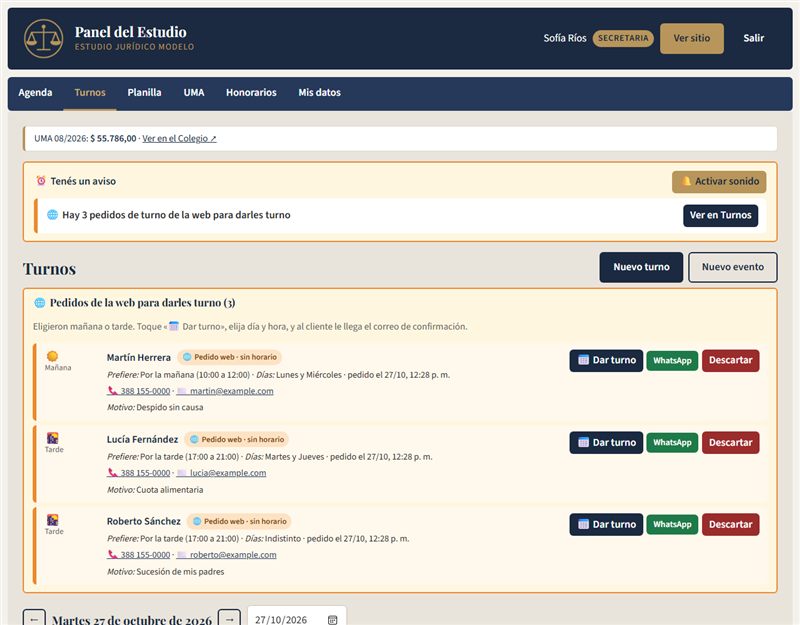Open WhatsApp for Lucía Fernández
800x625 pixels.
pyautogui.click(x=672, y=443)
